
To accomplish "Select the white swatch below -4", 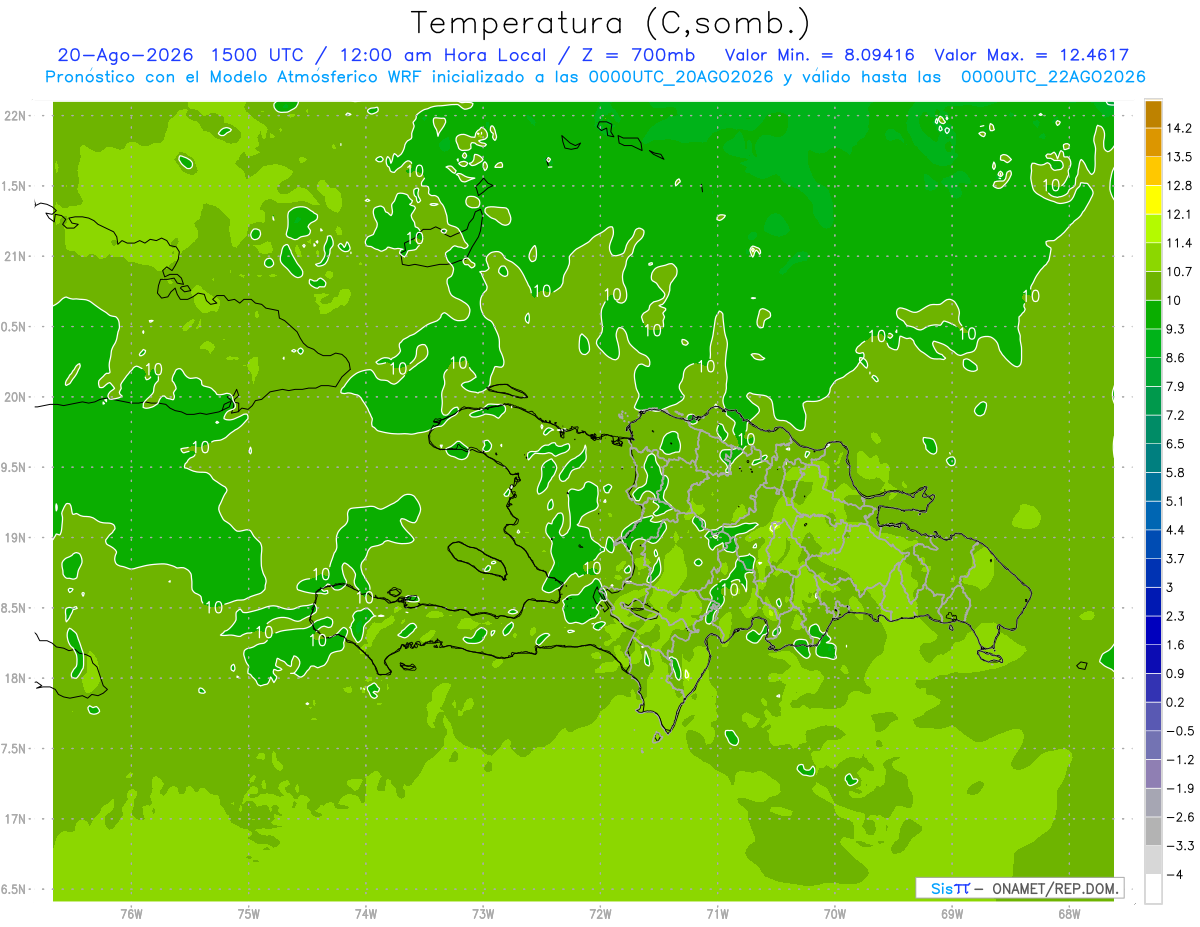I will point(1154,888).
